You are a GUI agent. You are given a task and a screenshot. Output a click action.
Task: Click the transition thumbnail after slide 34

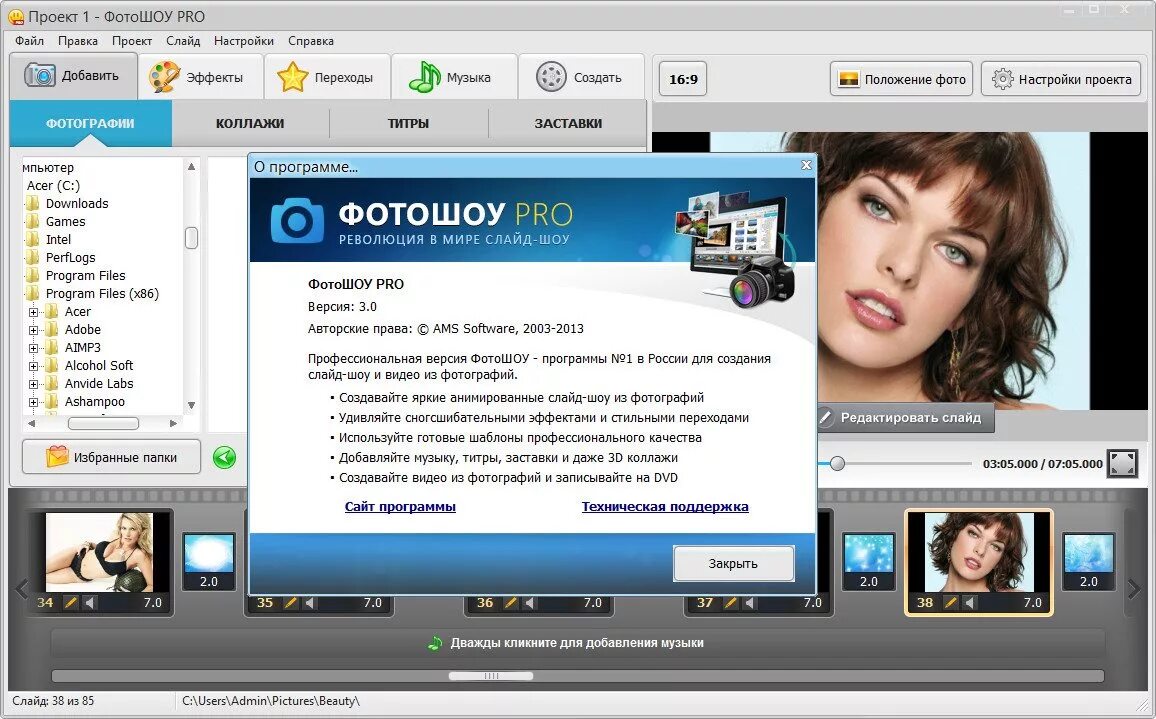(x=209, y=561)
